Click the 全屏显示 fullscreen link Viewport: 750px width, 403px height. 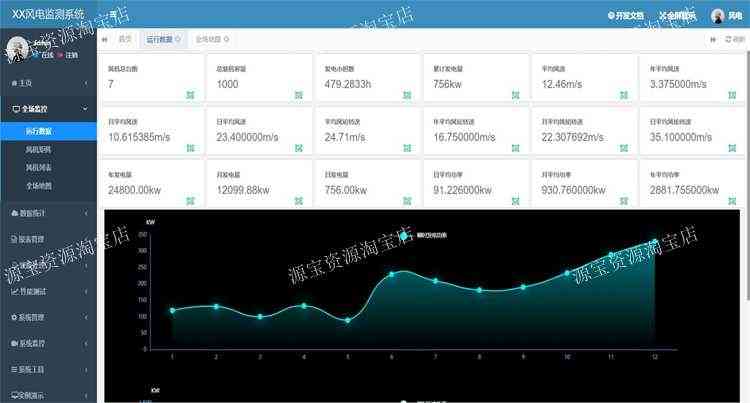677,16
